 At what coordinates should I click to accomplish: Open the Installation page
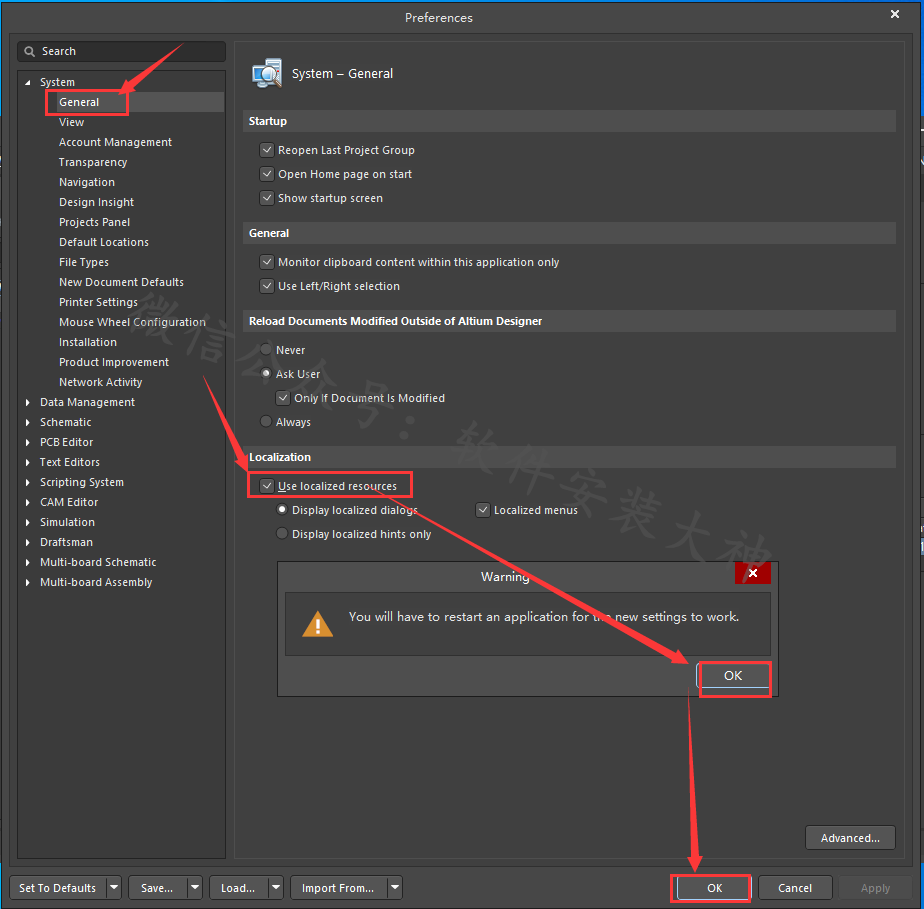point(88,343)
